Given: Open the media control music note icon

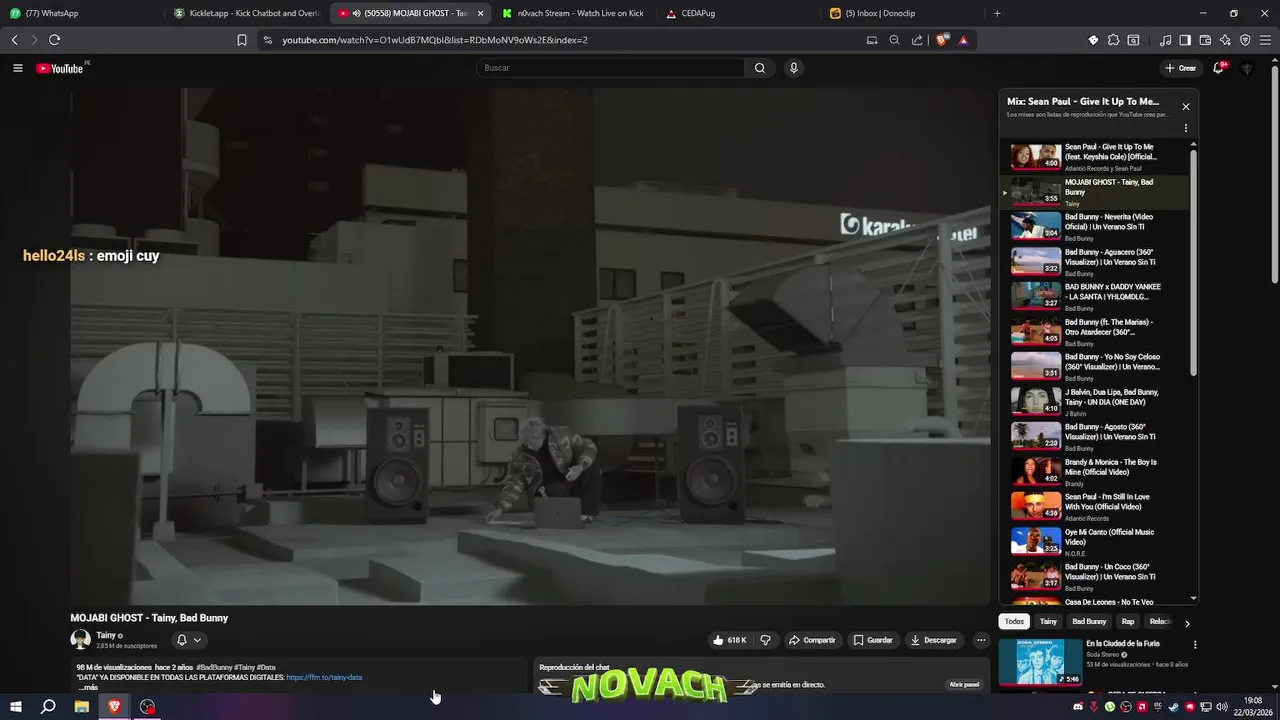Looking at the screenshot, I should (x=1165, y=40).
